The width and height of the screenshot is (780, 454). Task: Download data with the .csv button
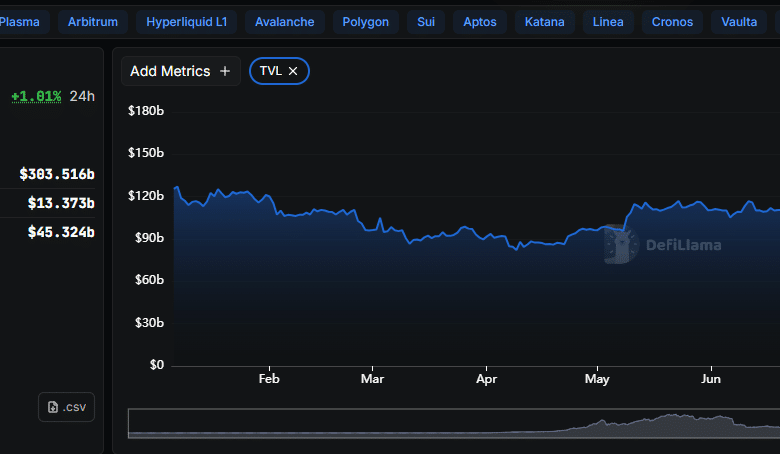point(66,407)
